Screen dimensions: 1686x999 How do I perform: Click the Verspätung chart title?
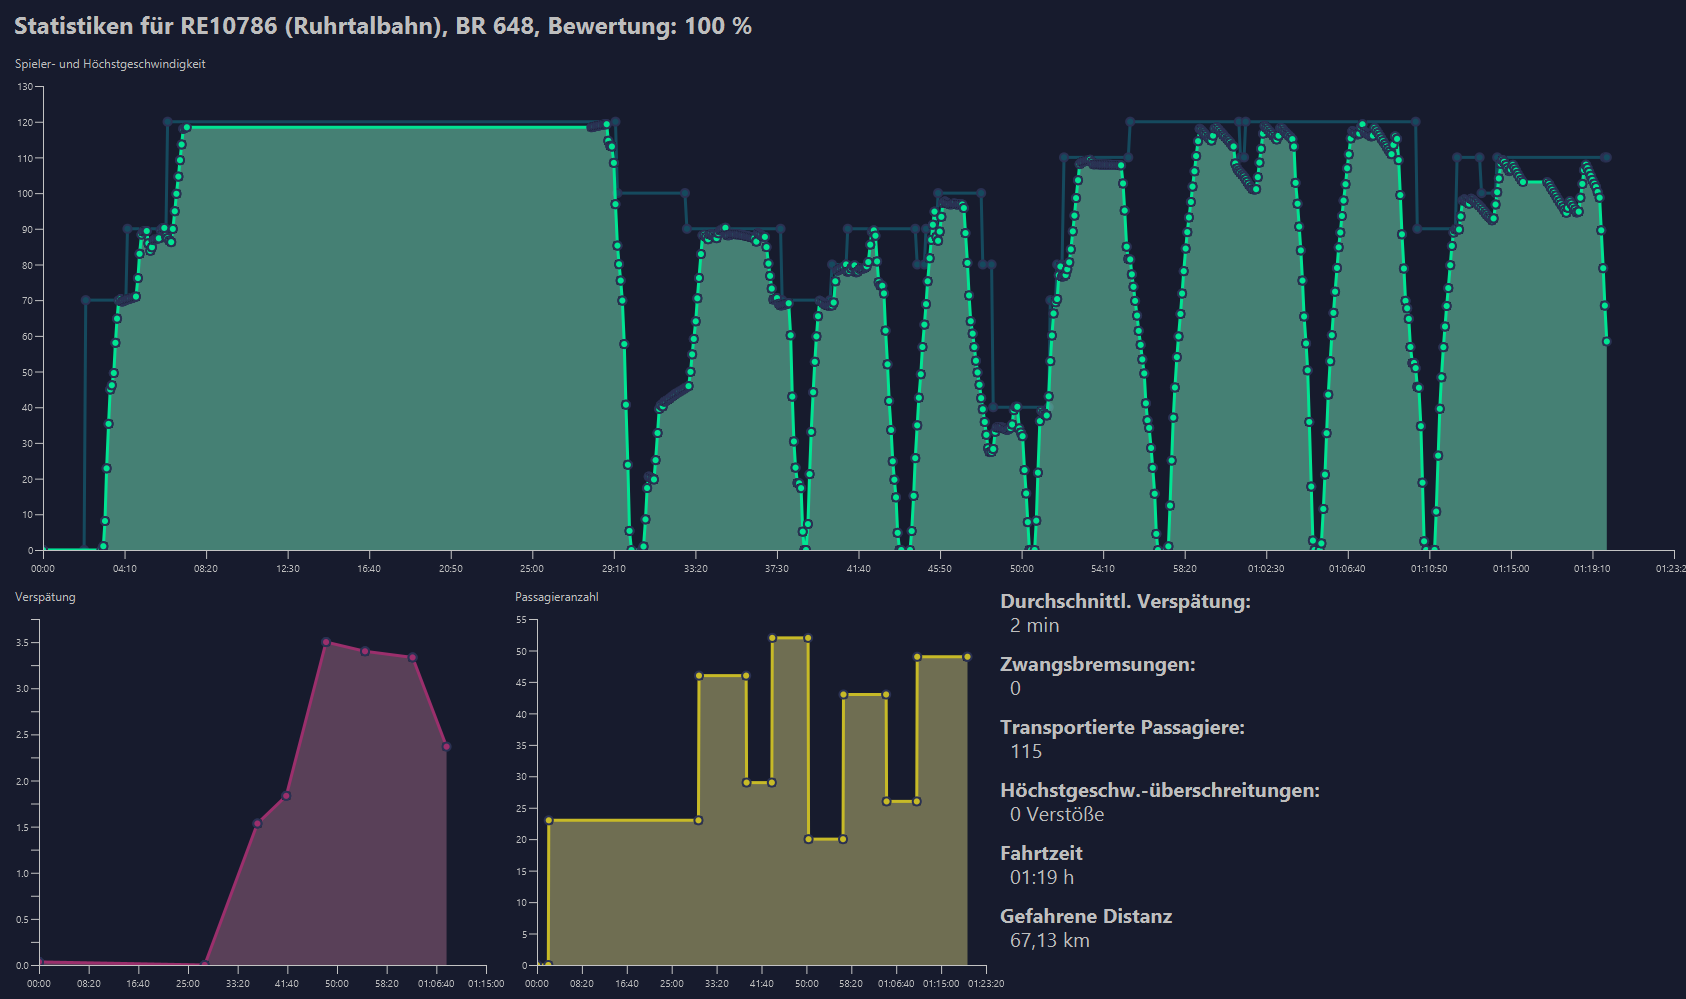click(x=45, y=597)
